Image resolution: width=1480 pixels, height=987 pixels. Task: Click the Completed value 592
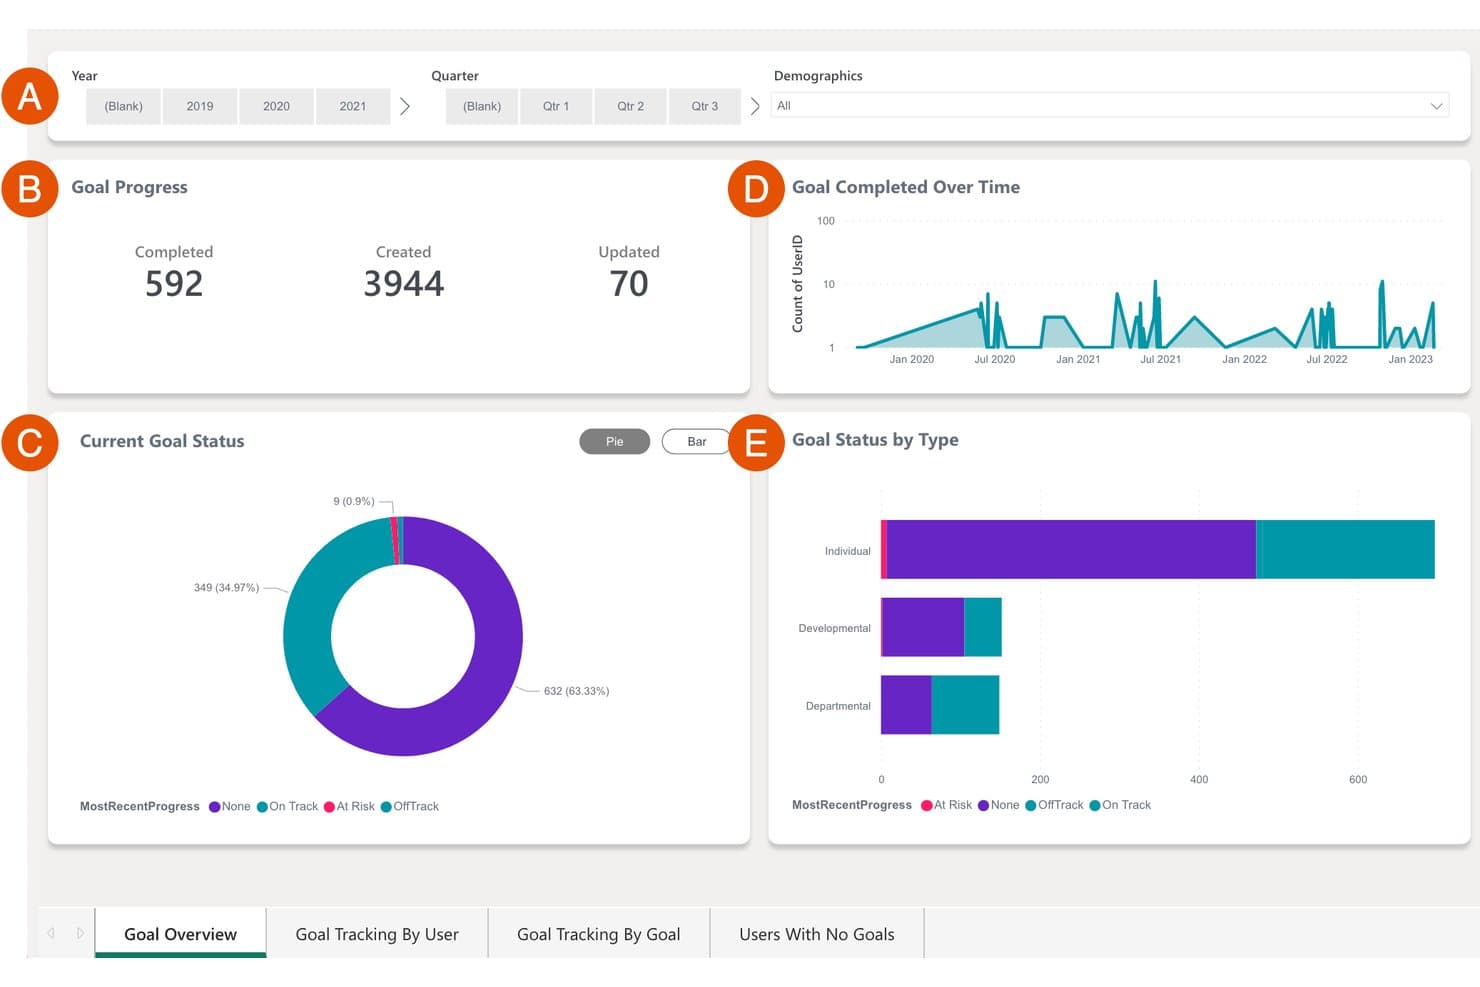(174, 284)
